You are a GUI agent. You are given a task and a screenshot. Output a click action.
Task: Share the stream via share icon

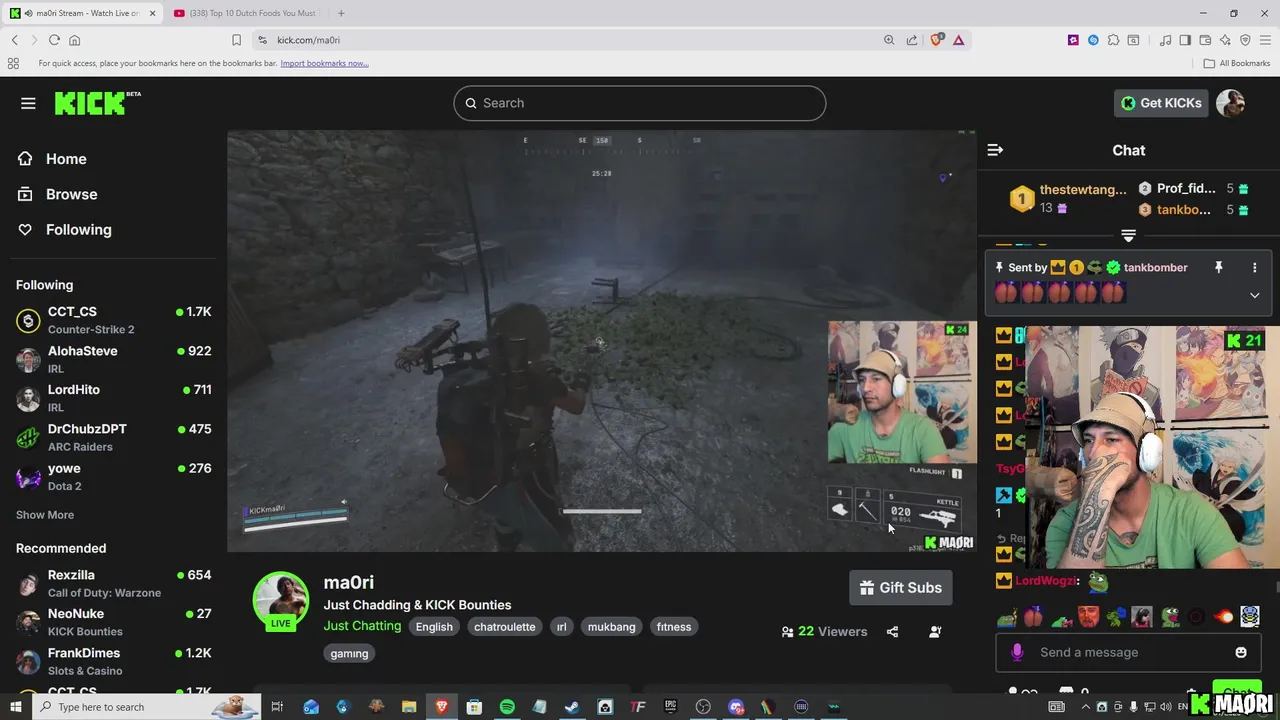[892, 632]
